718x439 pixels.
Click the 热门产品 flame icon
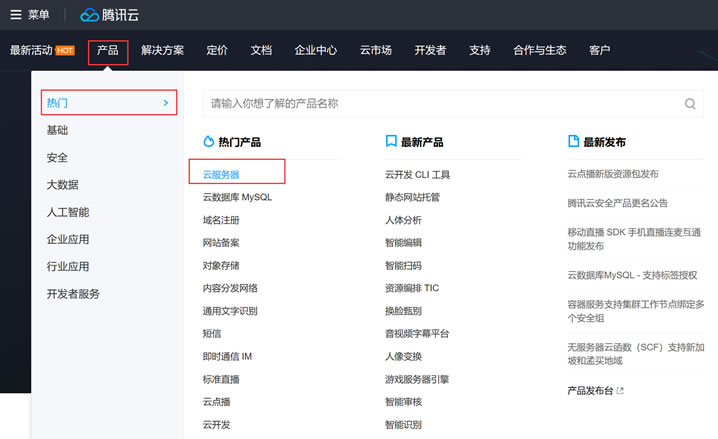click(x=208, y=141)
